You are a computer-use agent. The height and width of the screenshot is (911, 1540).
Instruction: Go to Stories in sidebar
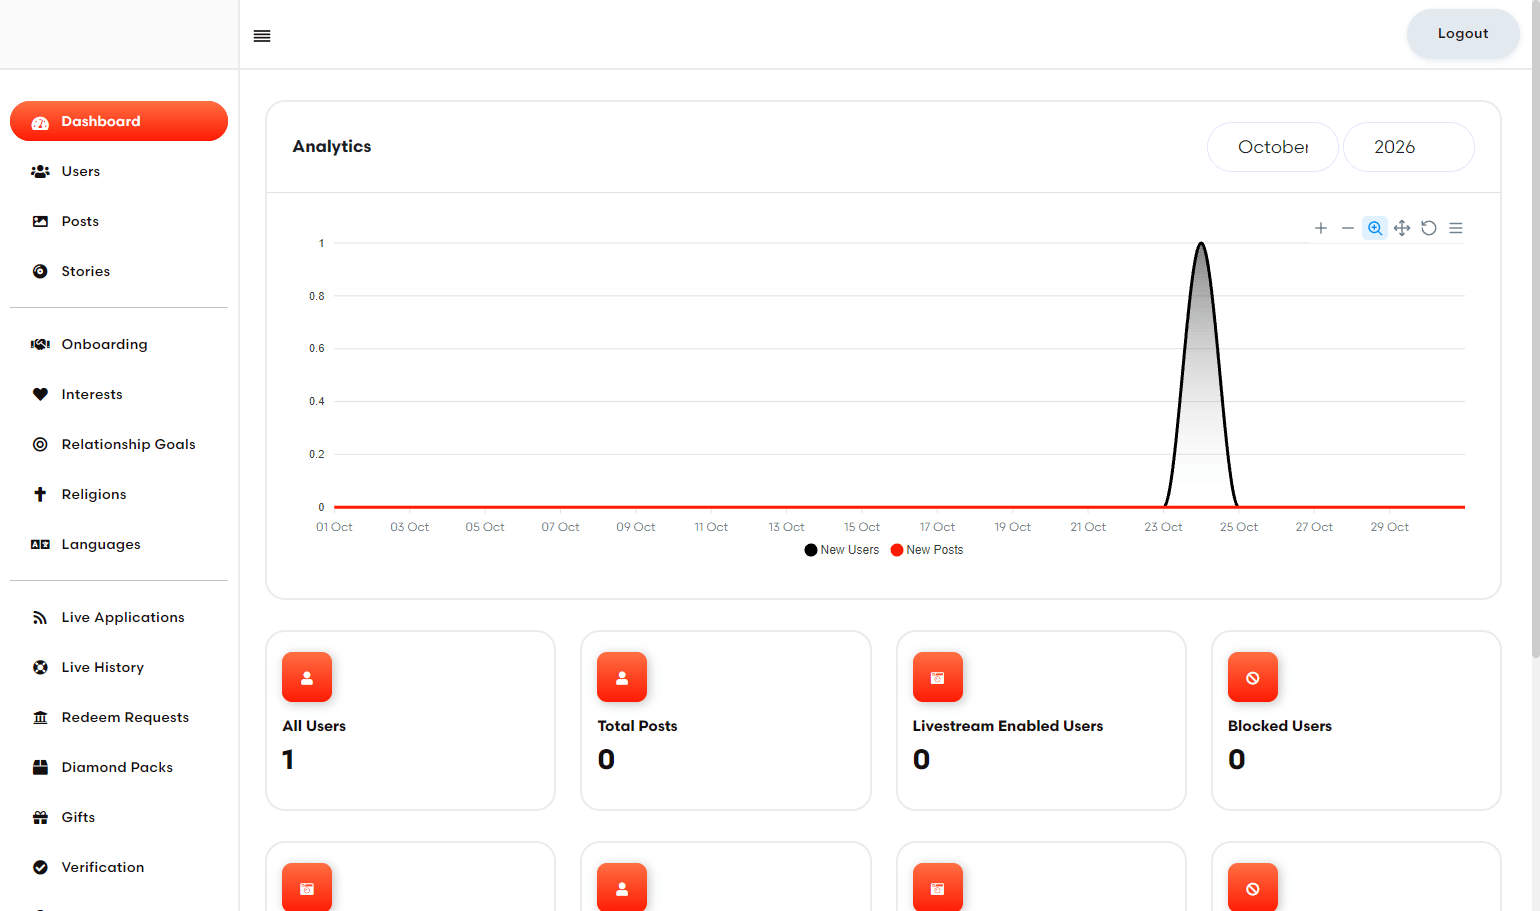coord(119,271)
